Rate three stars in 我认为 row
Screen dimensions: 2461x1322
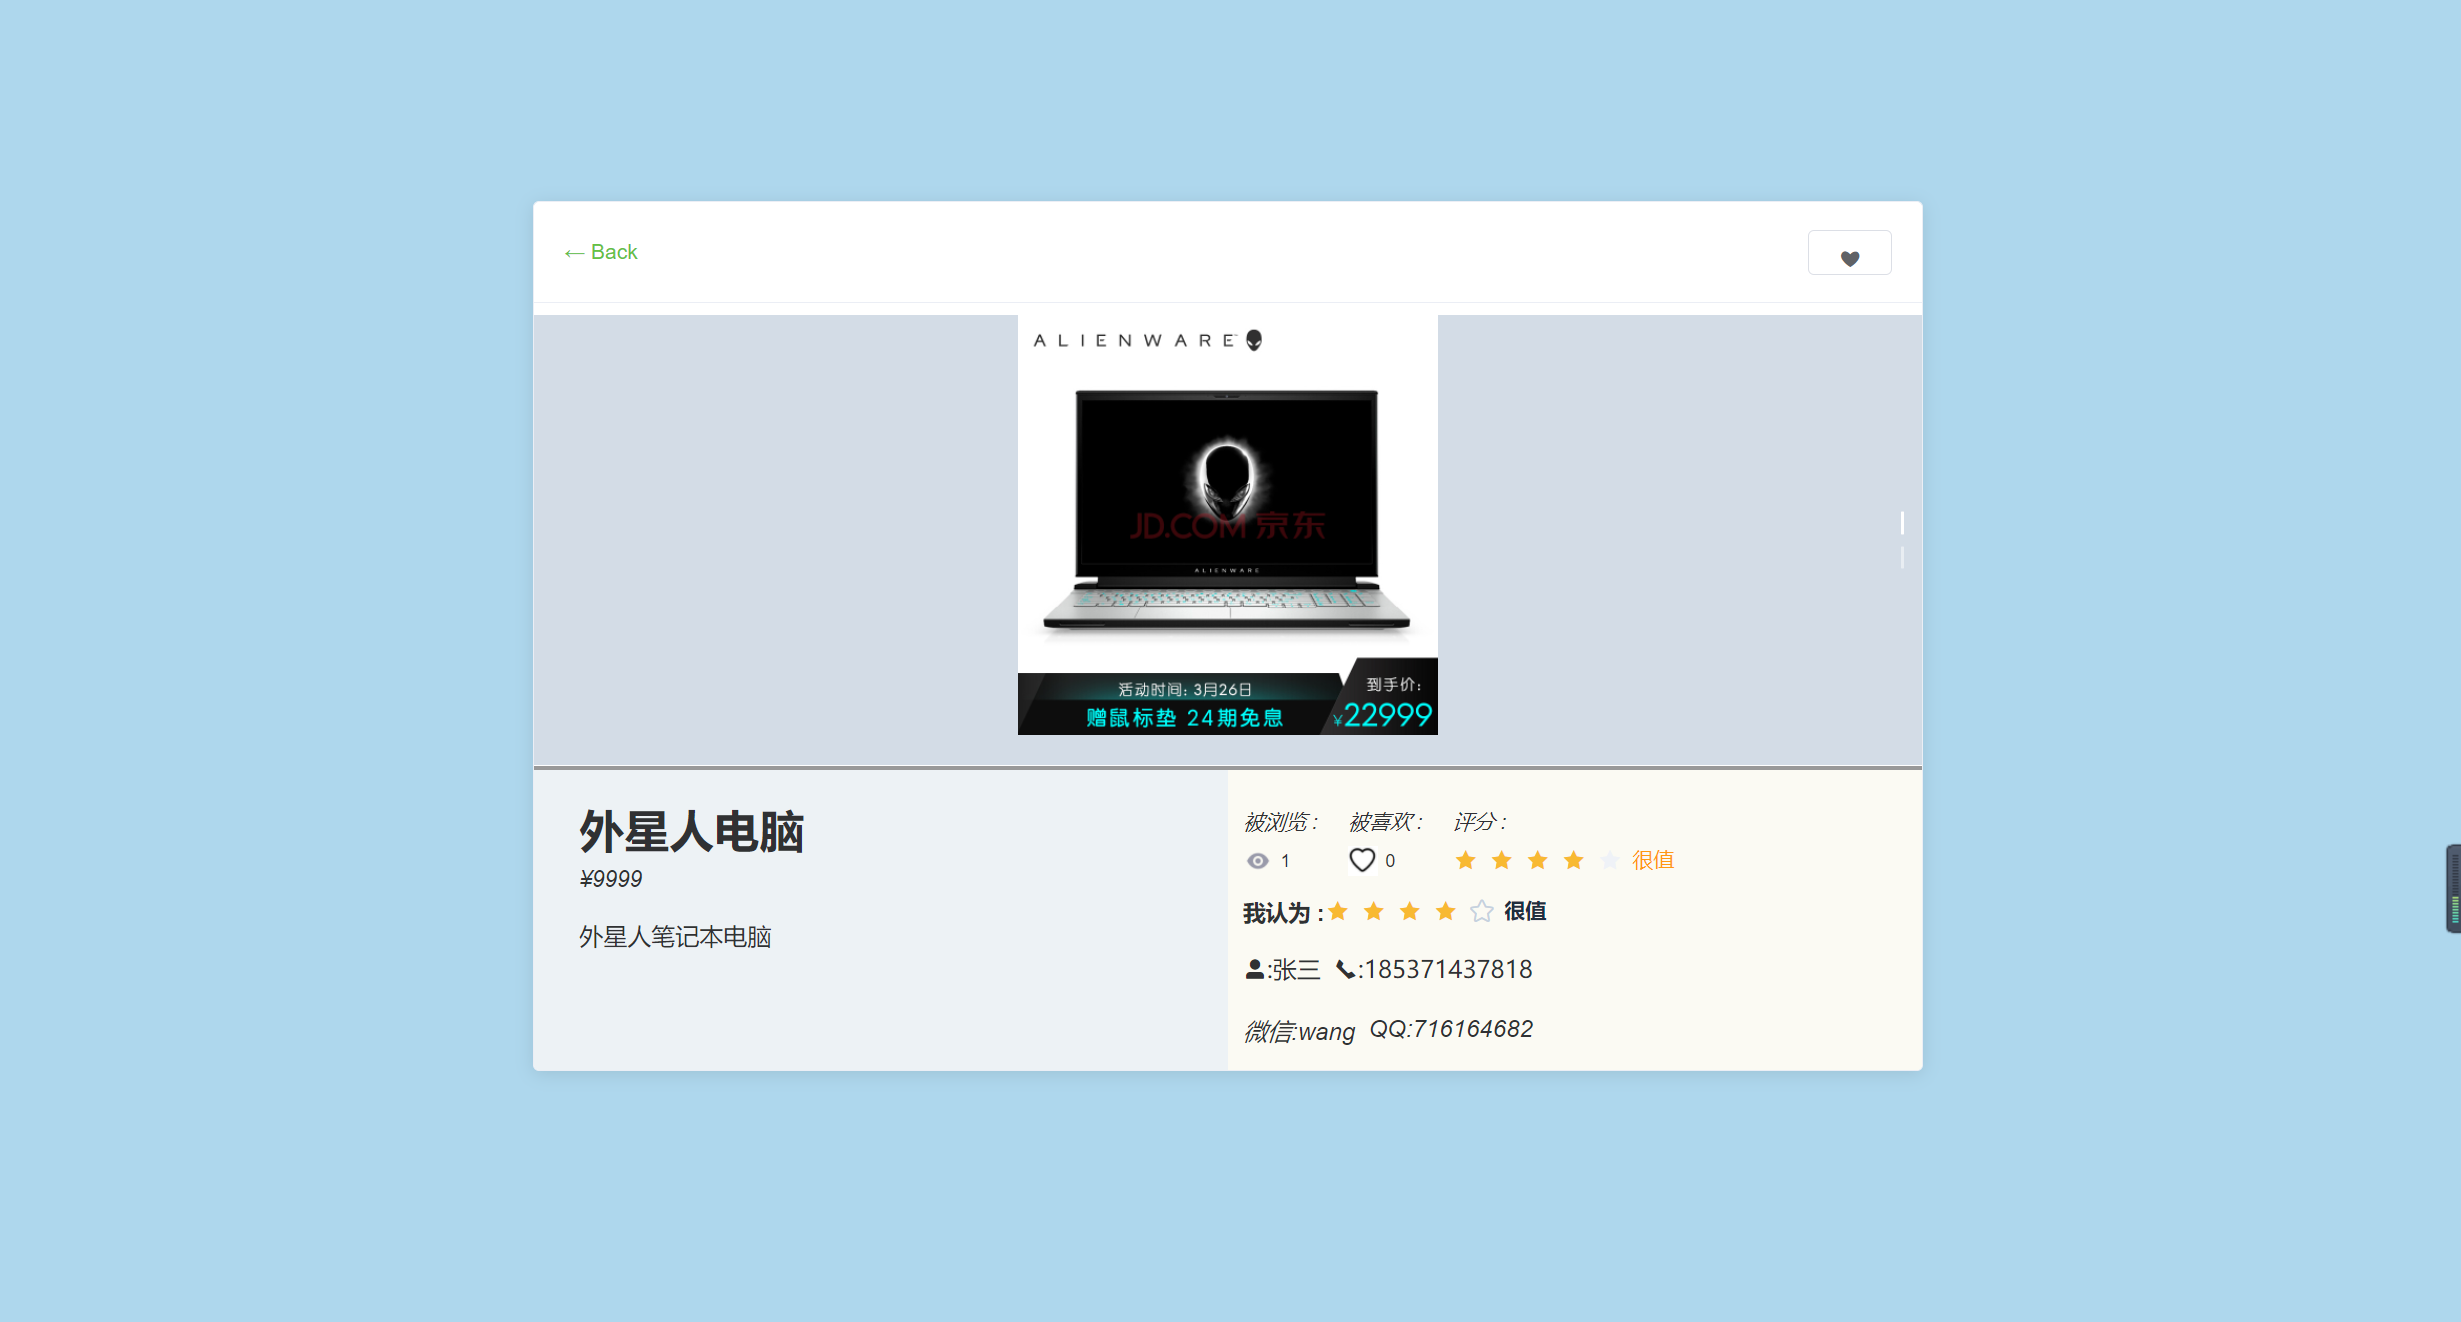click(x=1410, y=911)
